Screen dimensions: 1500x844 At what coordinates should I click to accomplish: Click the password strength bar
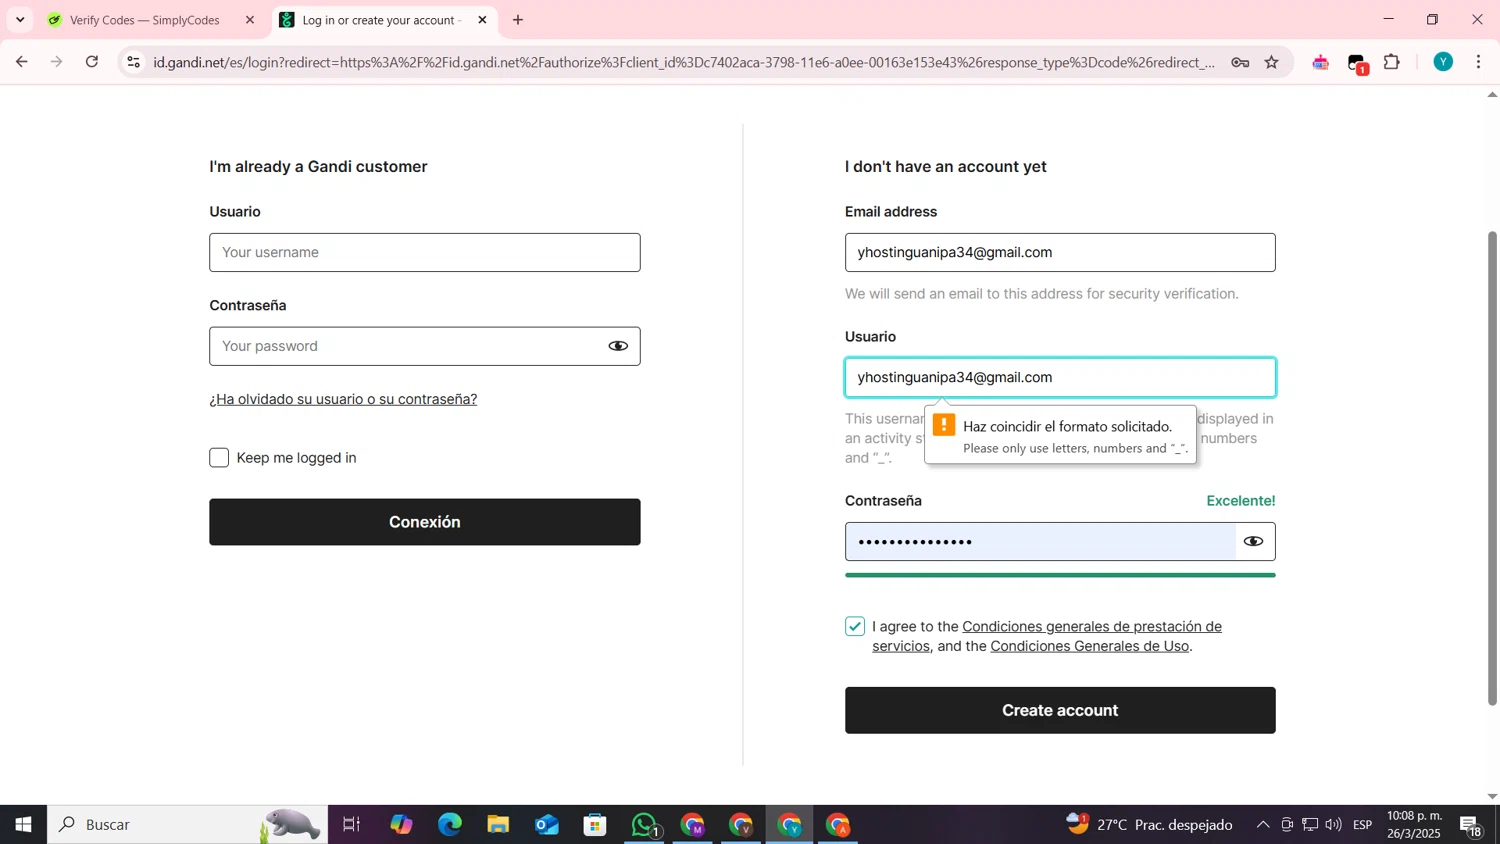1060,575
